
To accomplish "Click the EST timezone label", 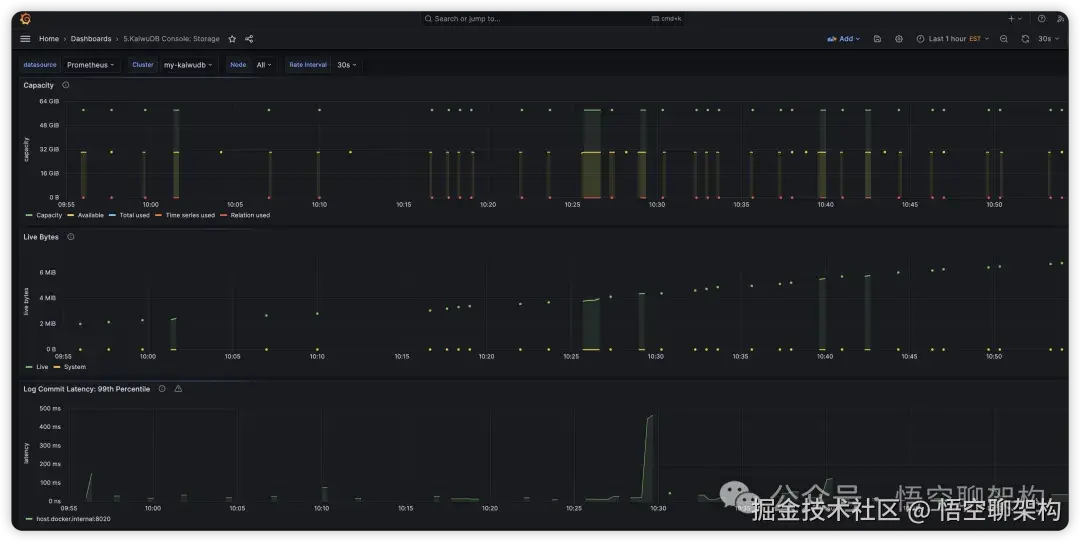I will (x=975, y=39).
